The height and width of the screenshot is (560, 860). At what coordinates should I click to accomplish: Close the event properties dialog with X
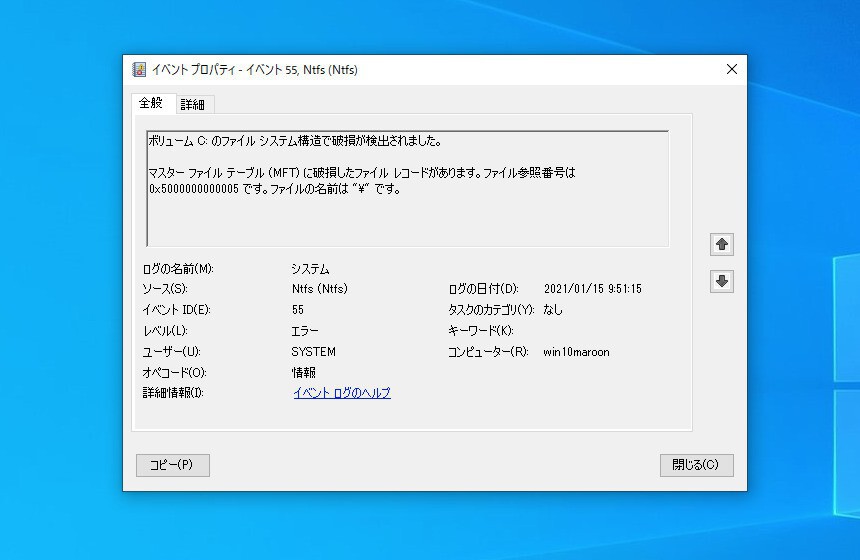732,69
